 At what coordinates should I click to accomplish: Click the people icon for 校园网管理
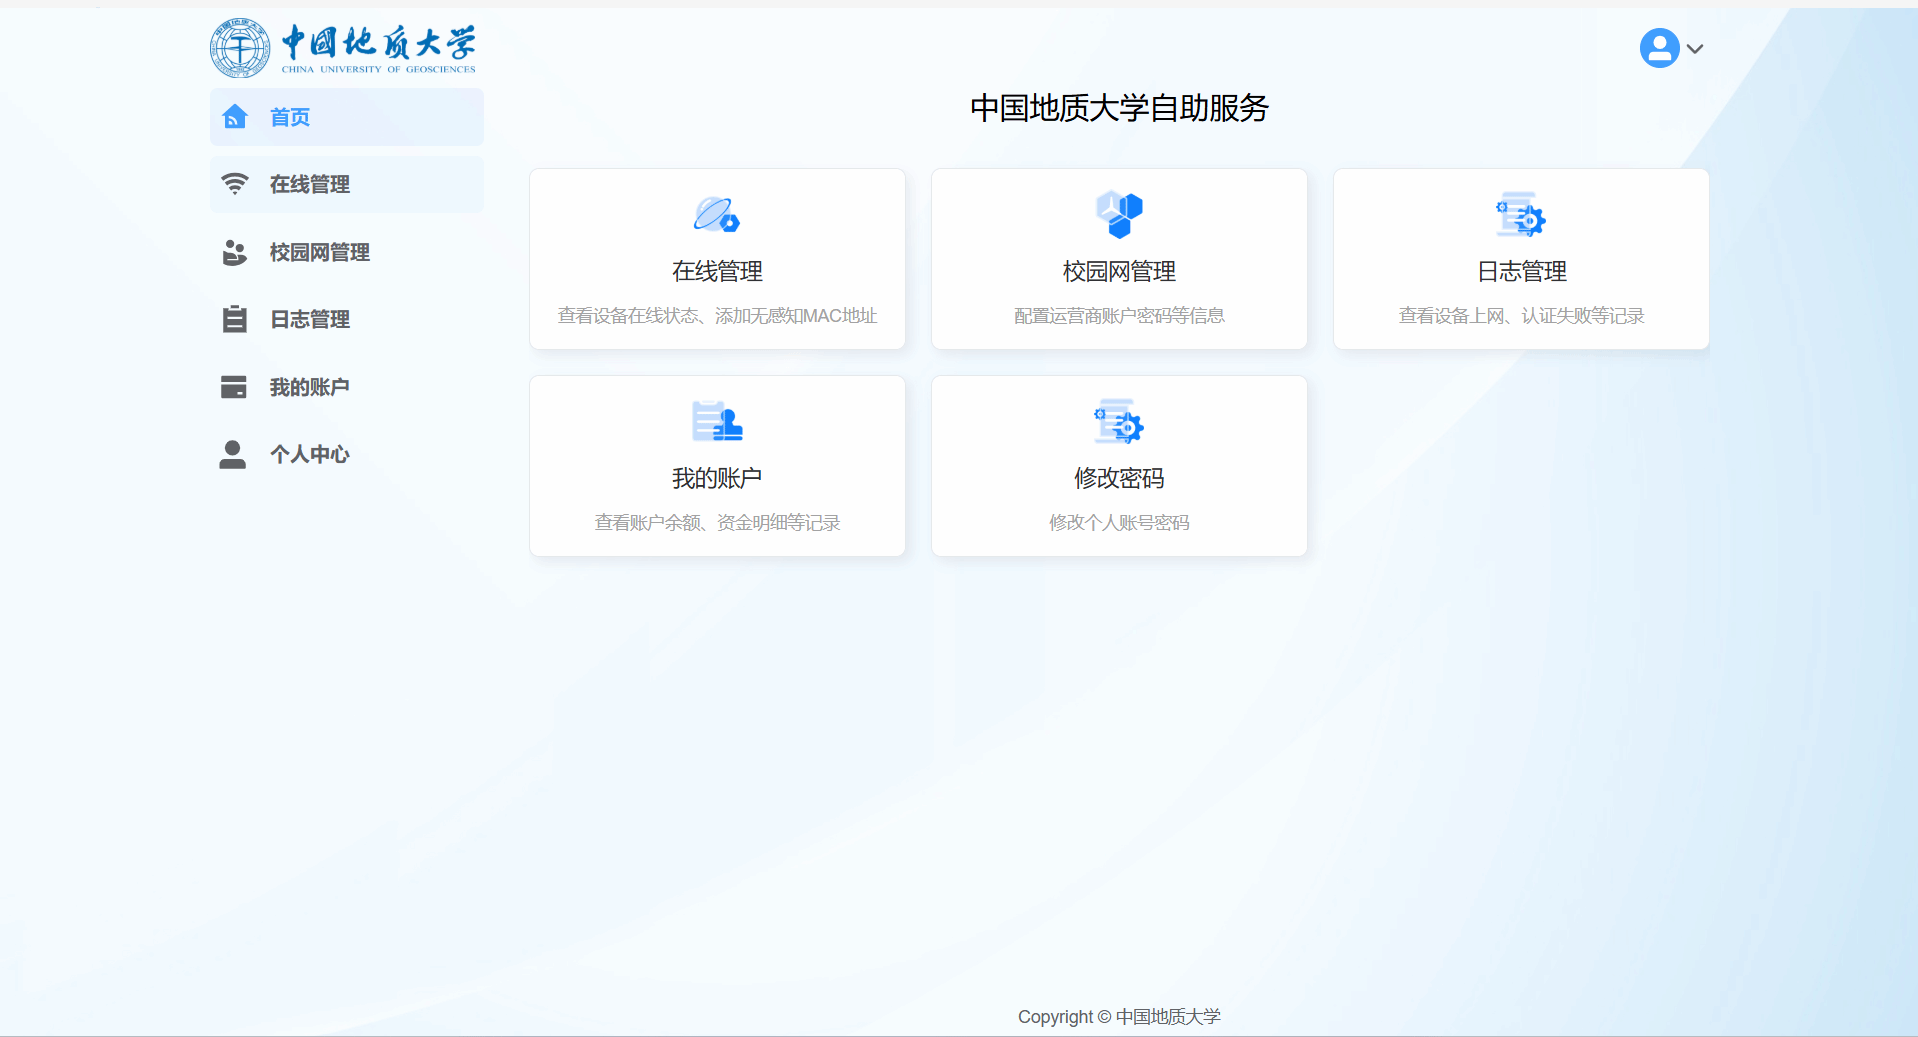click(x=235, y=252)
